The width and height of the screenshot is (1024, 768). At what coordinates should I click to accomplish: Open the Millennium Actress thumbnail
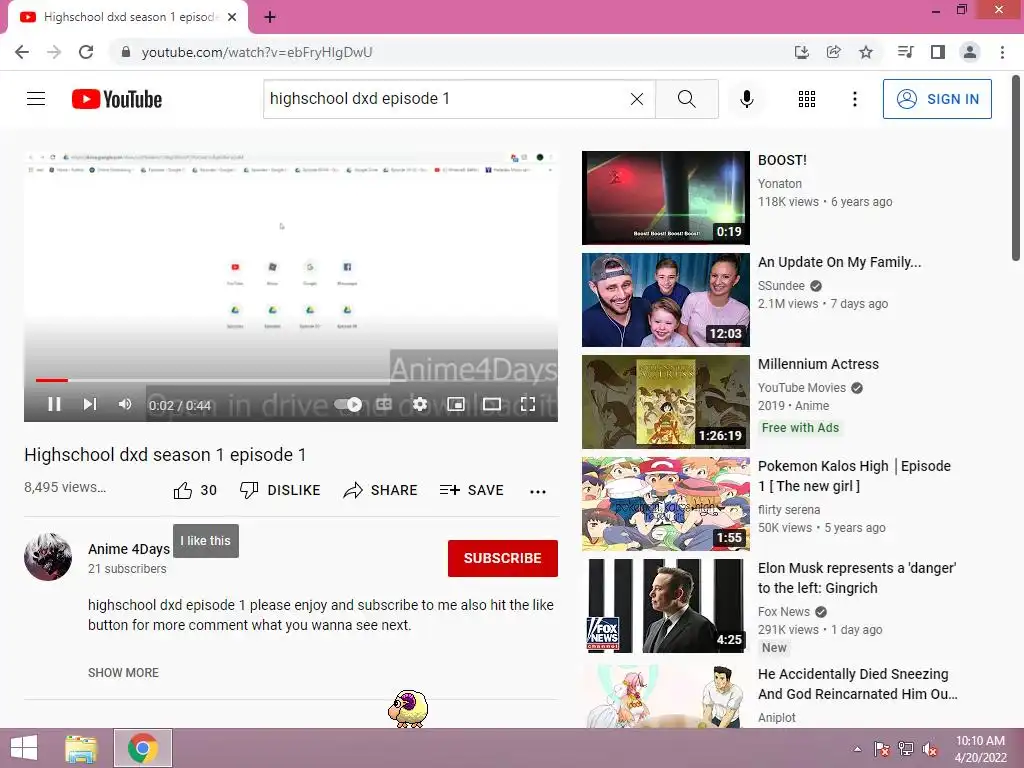(665, 402)
